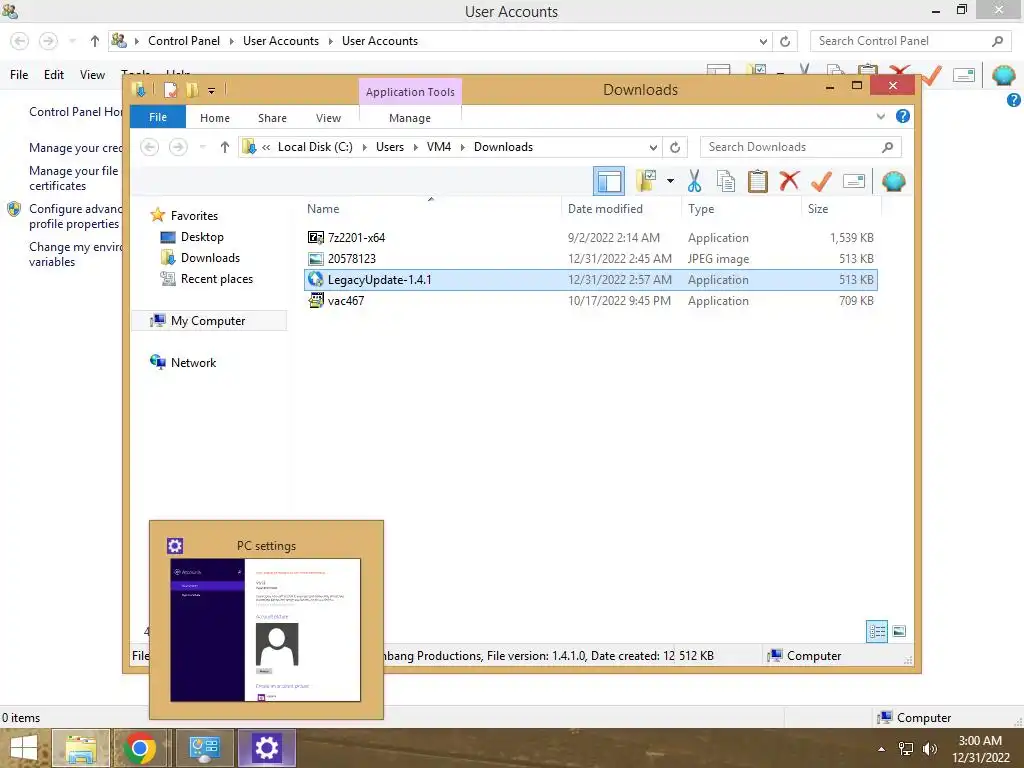Select the vac467 application file
The image size is (1024, 768).
(x=591, y=300)
